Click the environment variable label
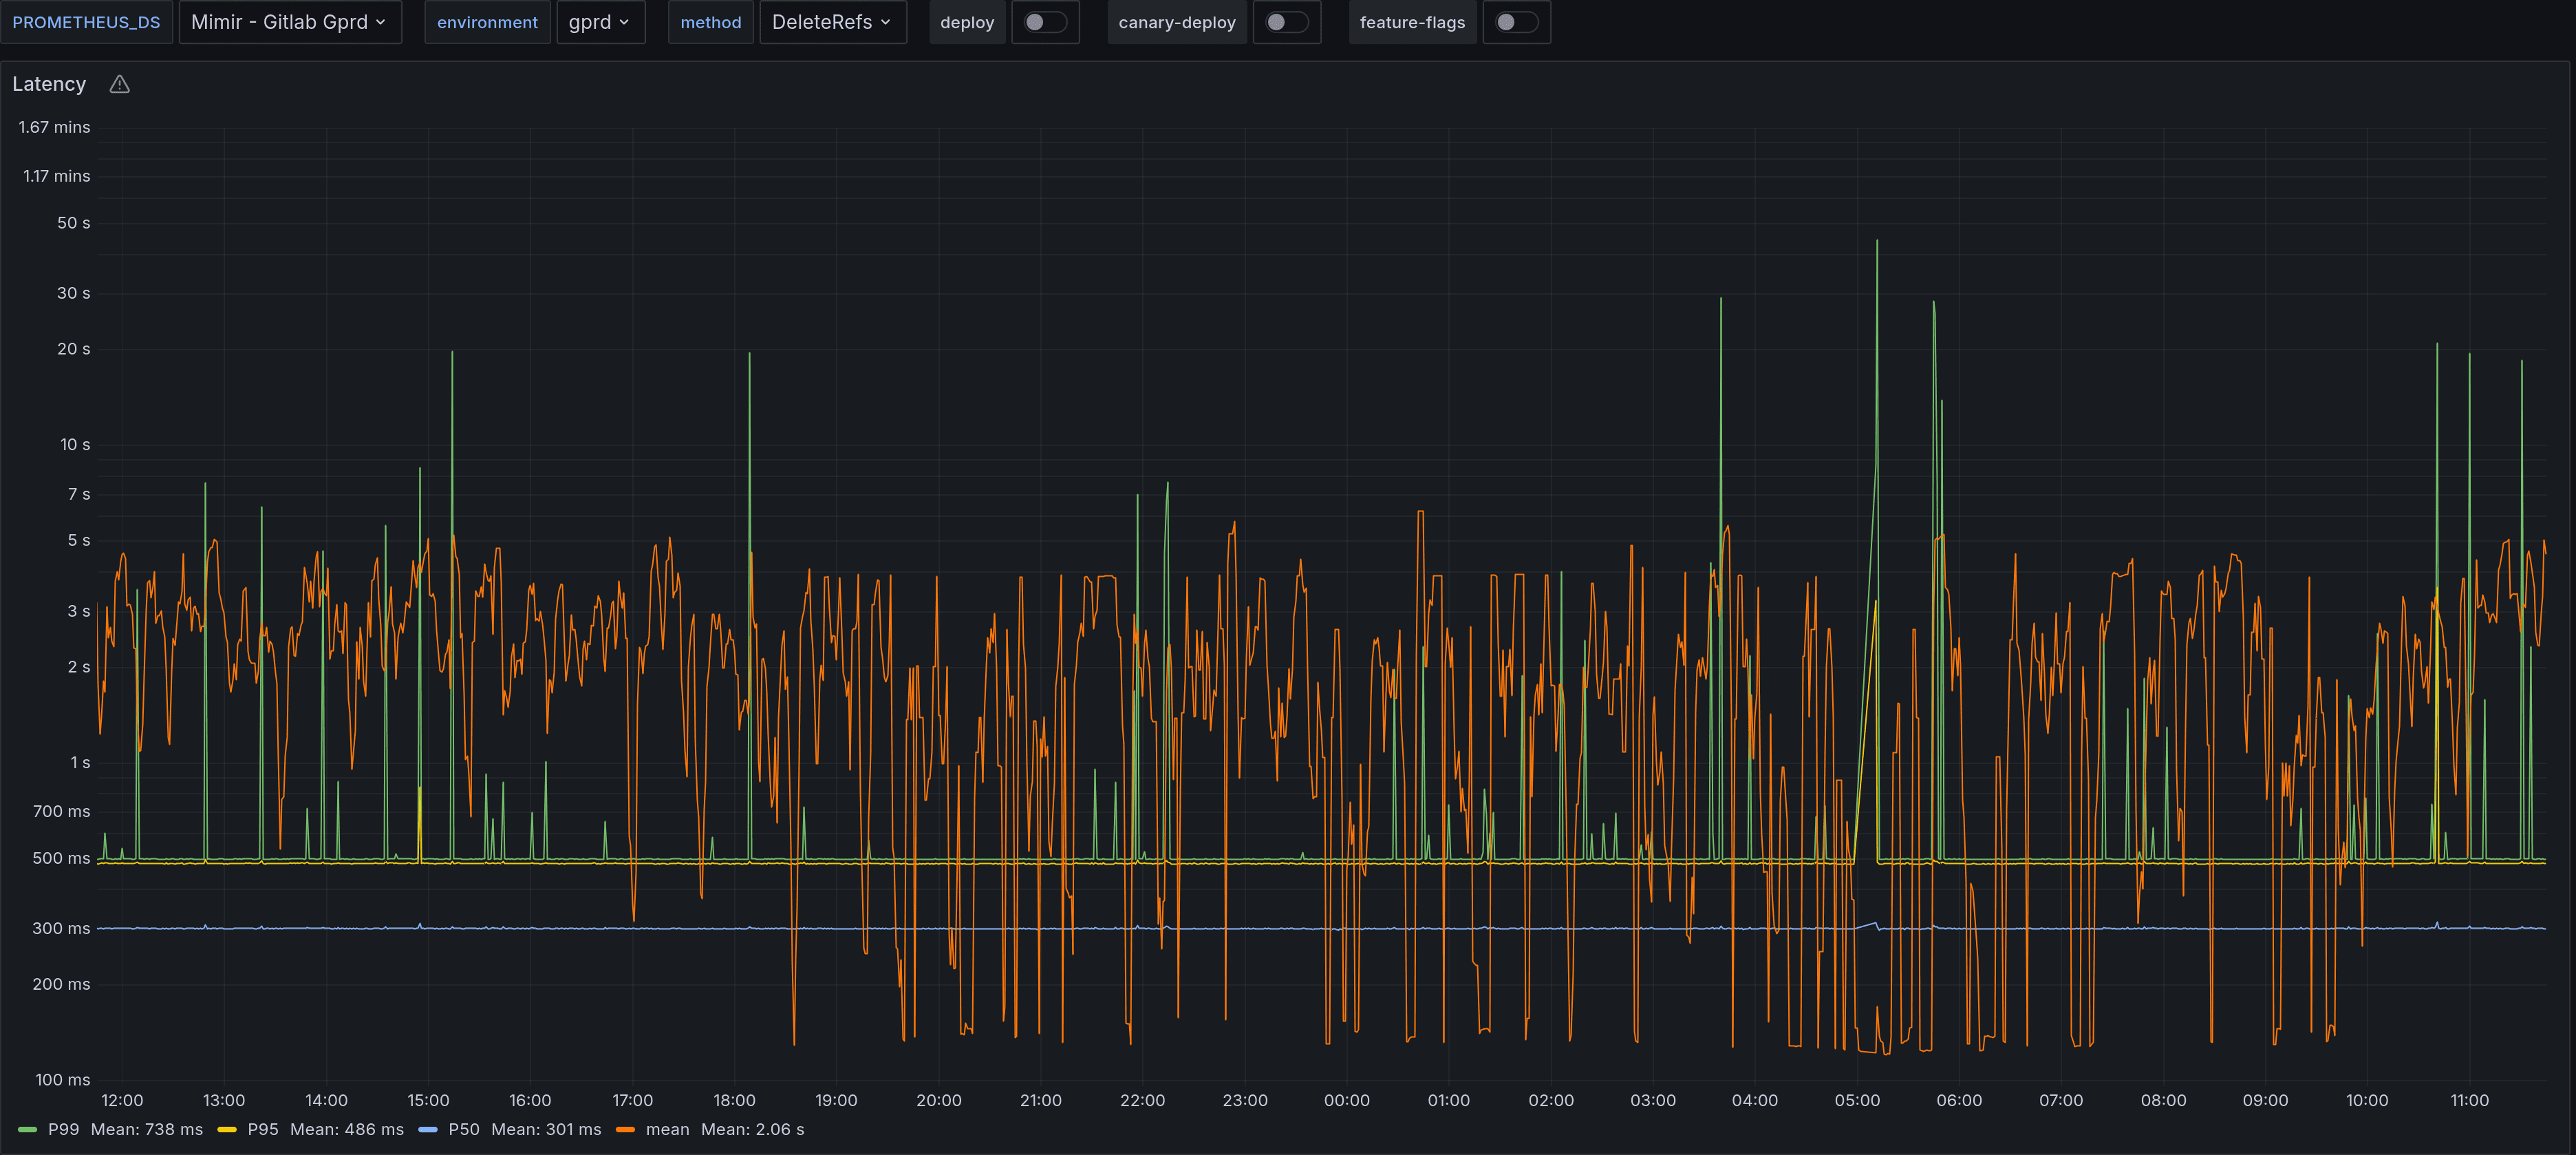Image resolution: width=2576 pixels, height=1155 pixels. pyautogui.click(x=487, y=22)
